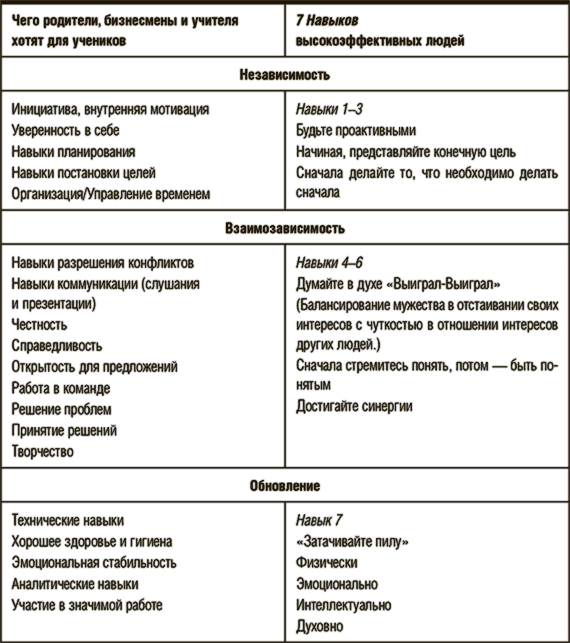570x643 pixels.
Task: Click the line 'Технические навыки'
Action: point(68,520)
